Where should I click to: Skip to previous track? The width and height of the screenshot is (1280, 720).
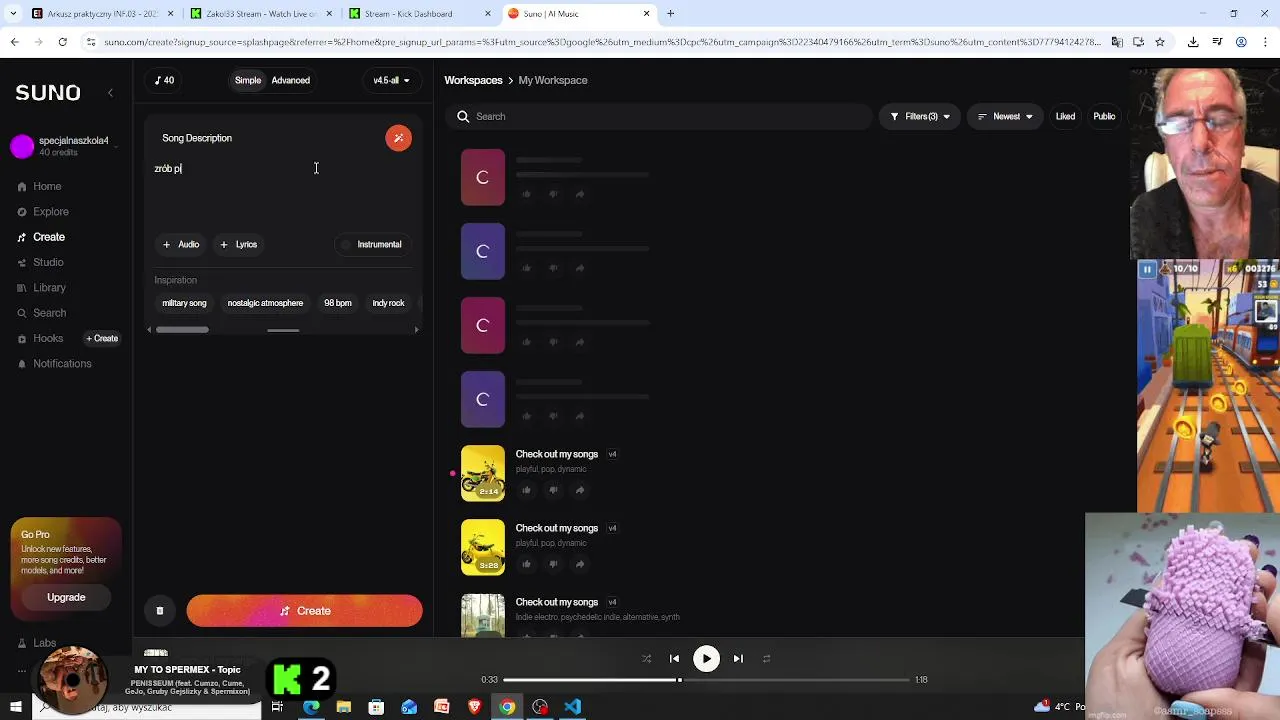coord(674,659)
